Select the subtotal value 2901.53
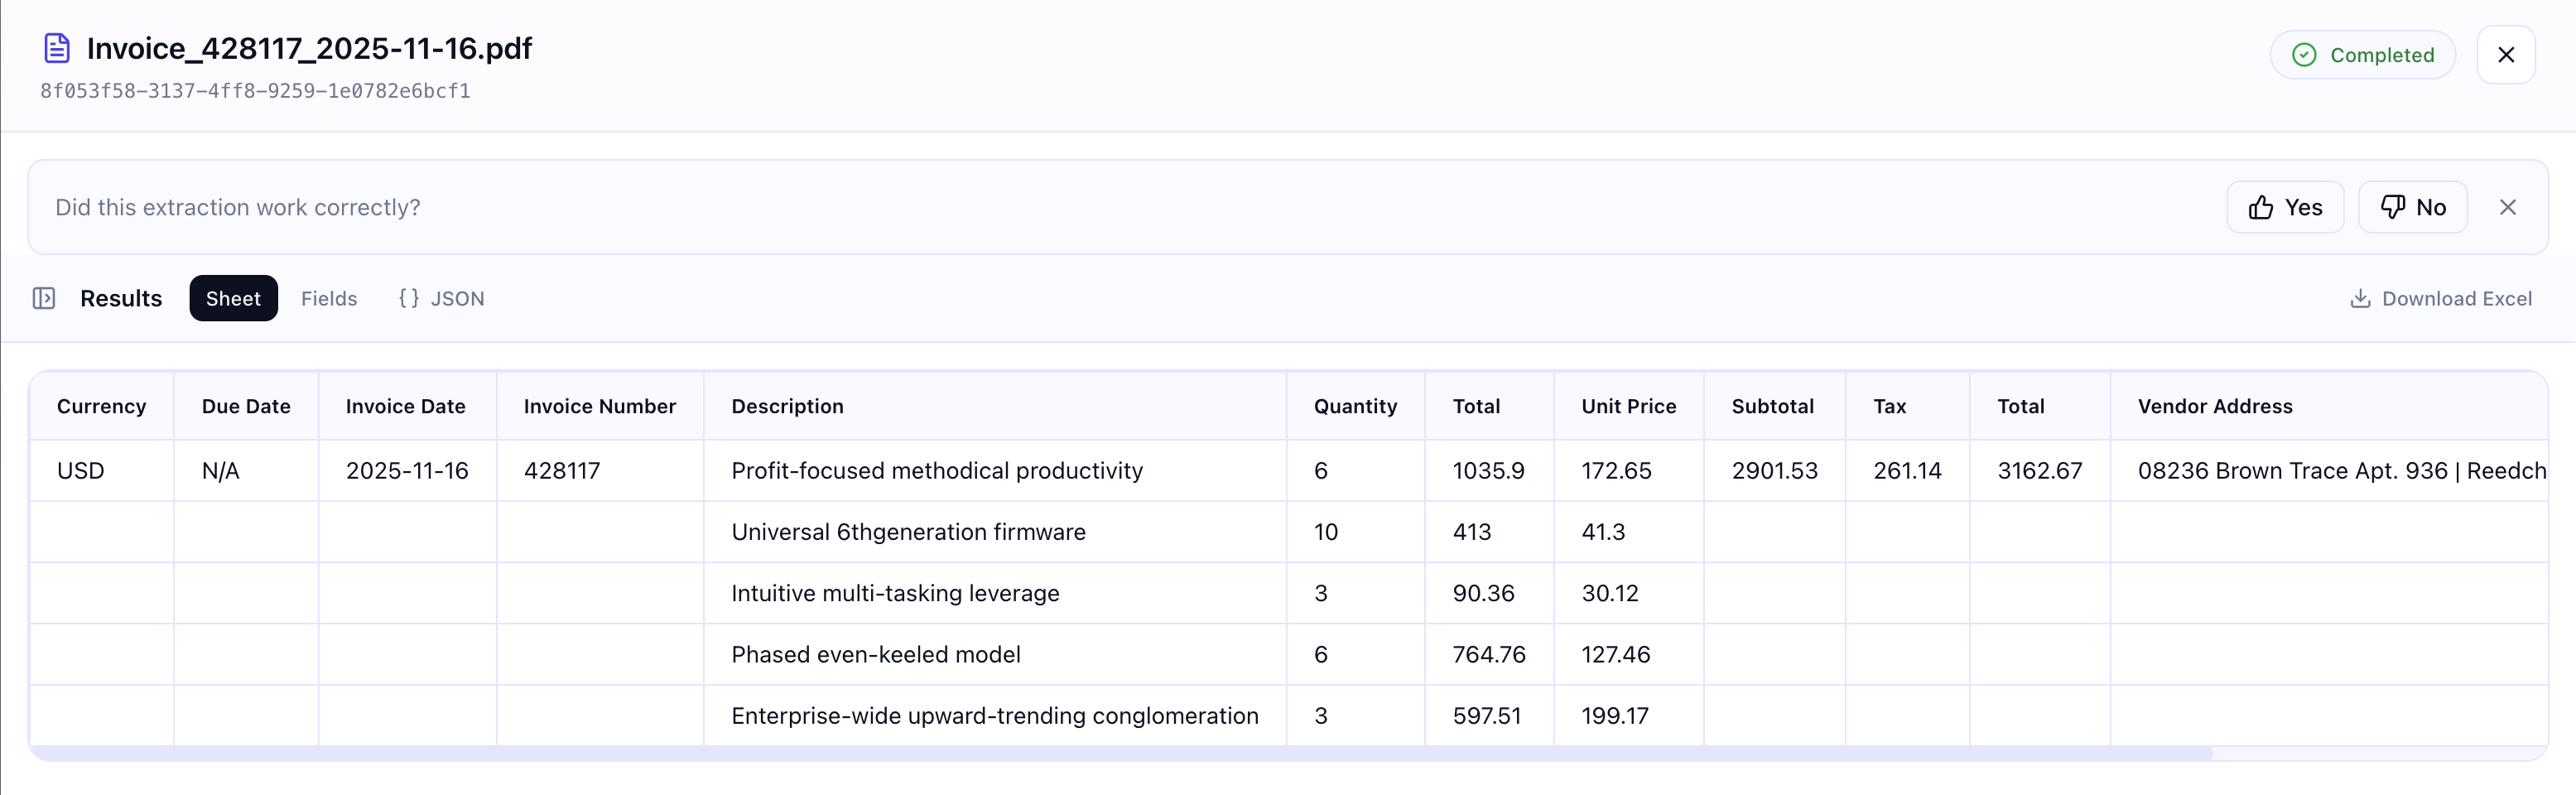This screenshot has height=795, width=2576. [1774, 471]
